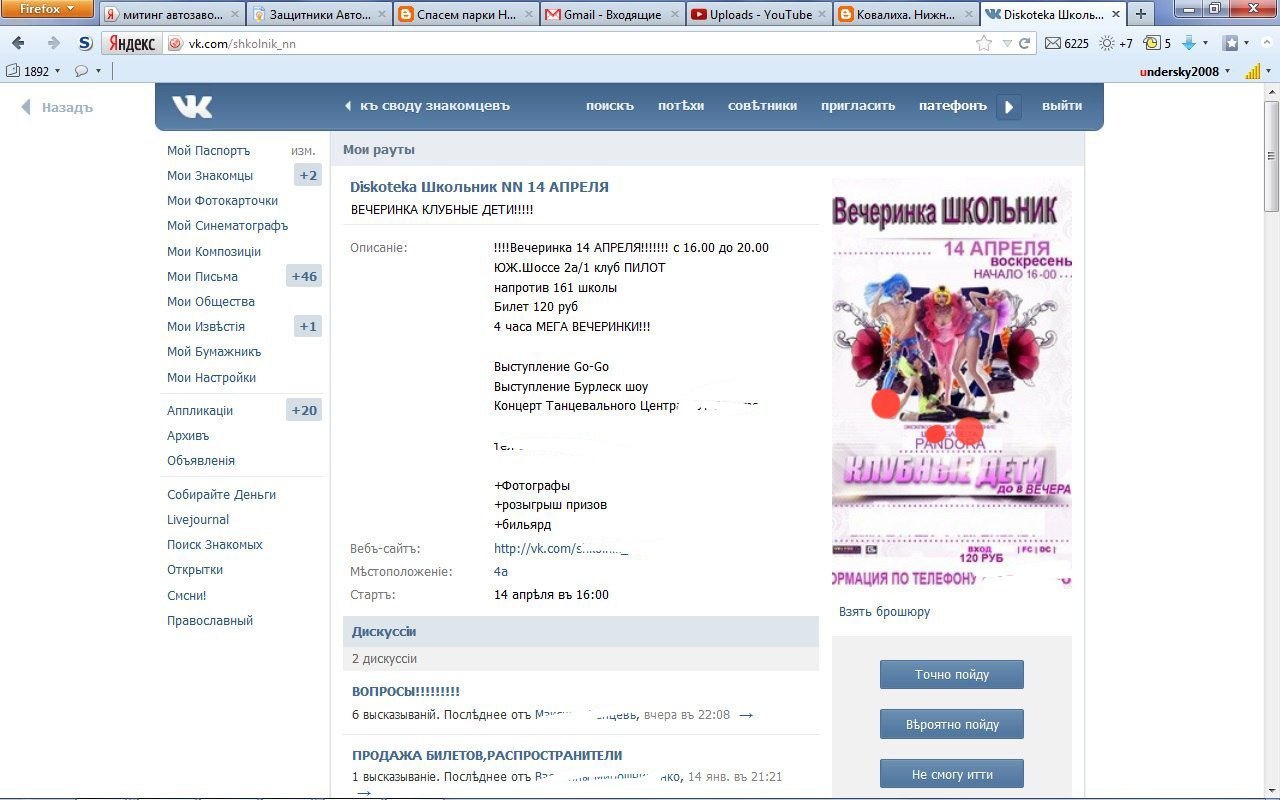This screenshot has width=1280, height=800.
Task: Open 'ВОПРОСЫ!!!!!!!!!!' discussion
Action: pos(406,692)
